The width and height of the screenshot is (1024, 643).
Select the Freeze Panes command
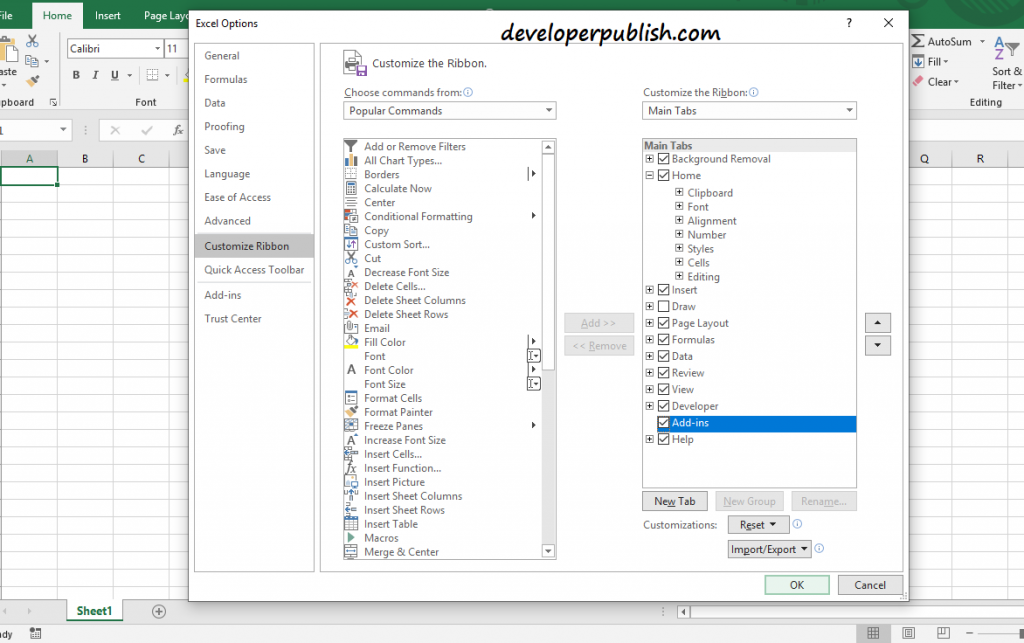[394, 426]
